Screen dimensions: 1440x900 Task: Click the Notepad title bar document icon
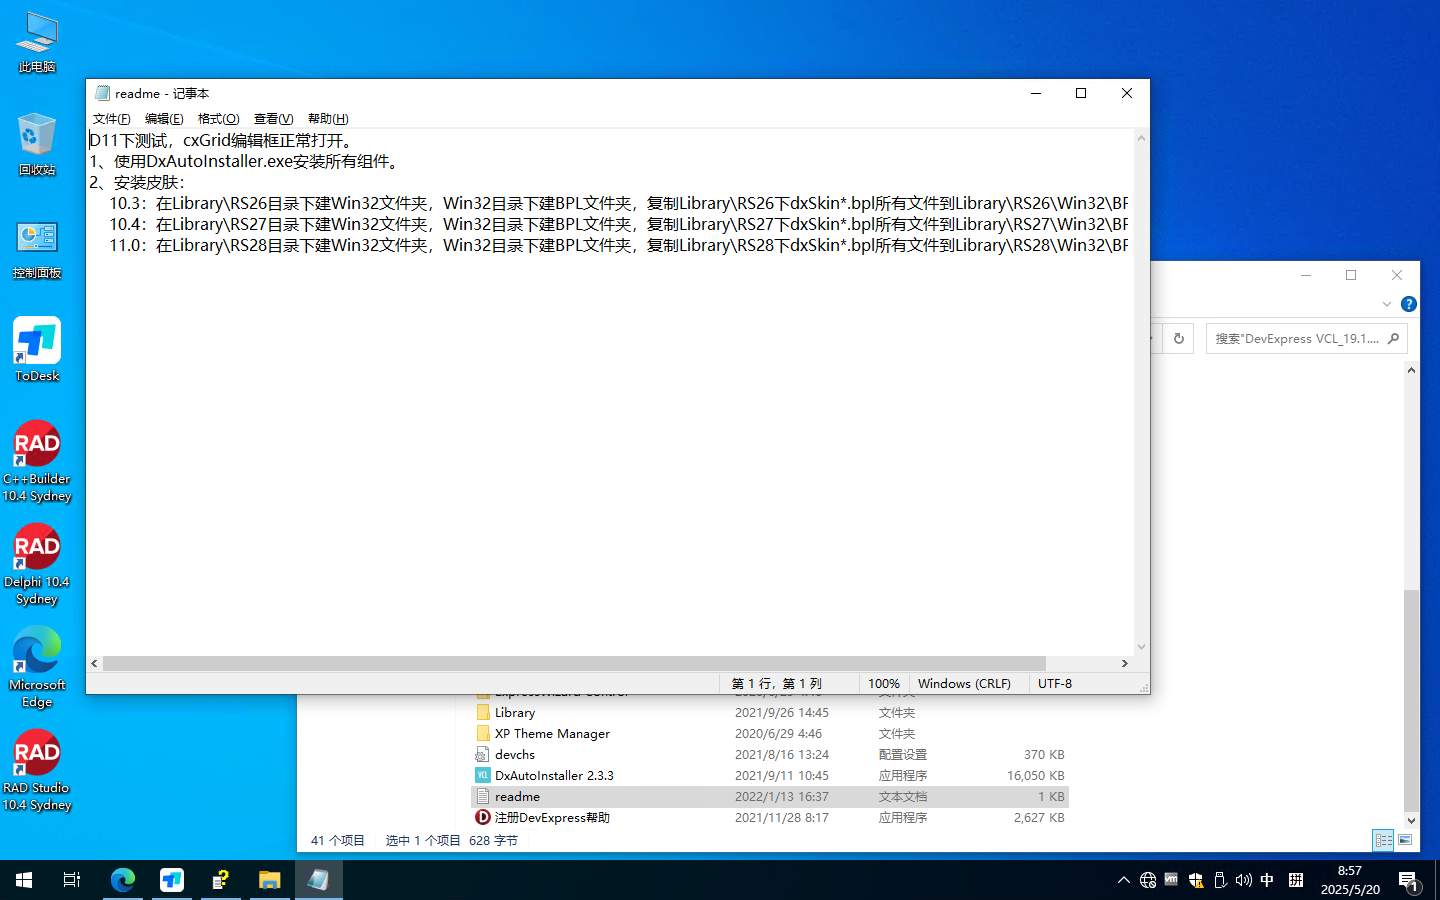(x=102, y=93)
